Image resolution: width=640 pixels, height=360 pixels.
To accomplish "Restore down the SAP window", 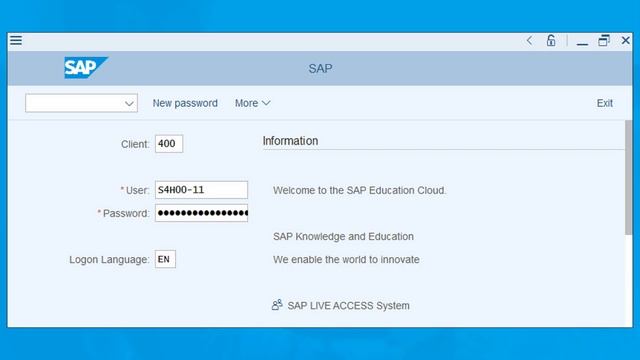I will coord(604,40).
